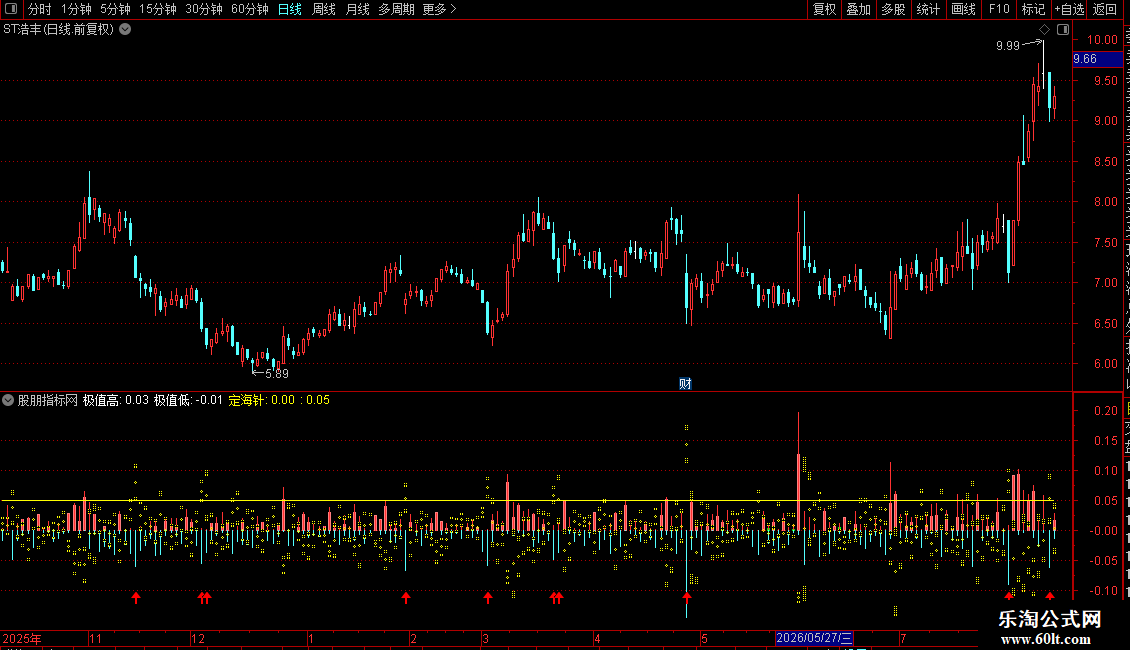Activate the 画线 drawing tool
Screen dimensions: 1130x650
(x=964, y=9)
